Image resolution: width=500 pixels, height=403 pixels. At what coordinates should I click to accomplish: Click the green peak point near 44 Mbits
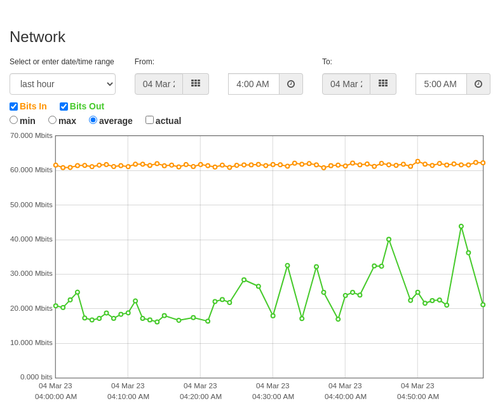[461, 226]
